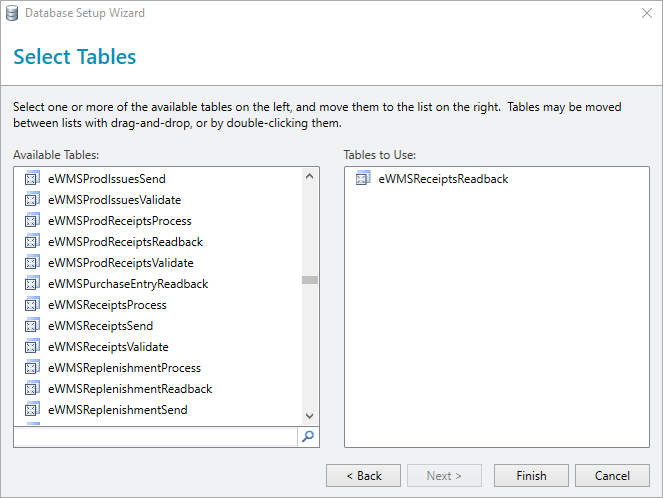Select eWMSReplenishmentReadback table entry
Image resolution: width=663 pixels, height=498 pixels.
tap(130, 389)
